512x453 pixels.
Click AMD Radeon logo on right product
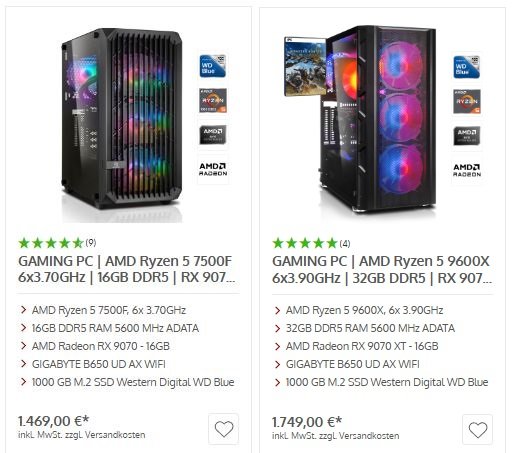[467, 170]
